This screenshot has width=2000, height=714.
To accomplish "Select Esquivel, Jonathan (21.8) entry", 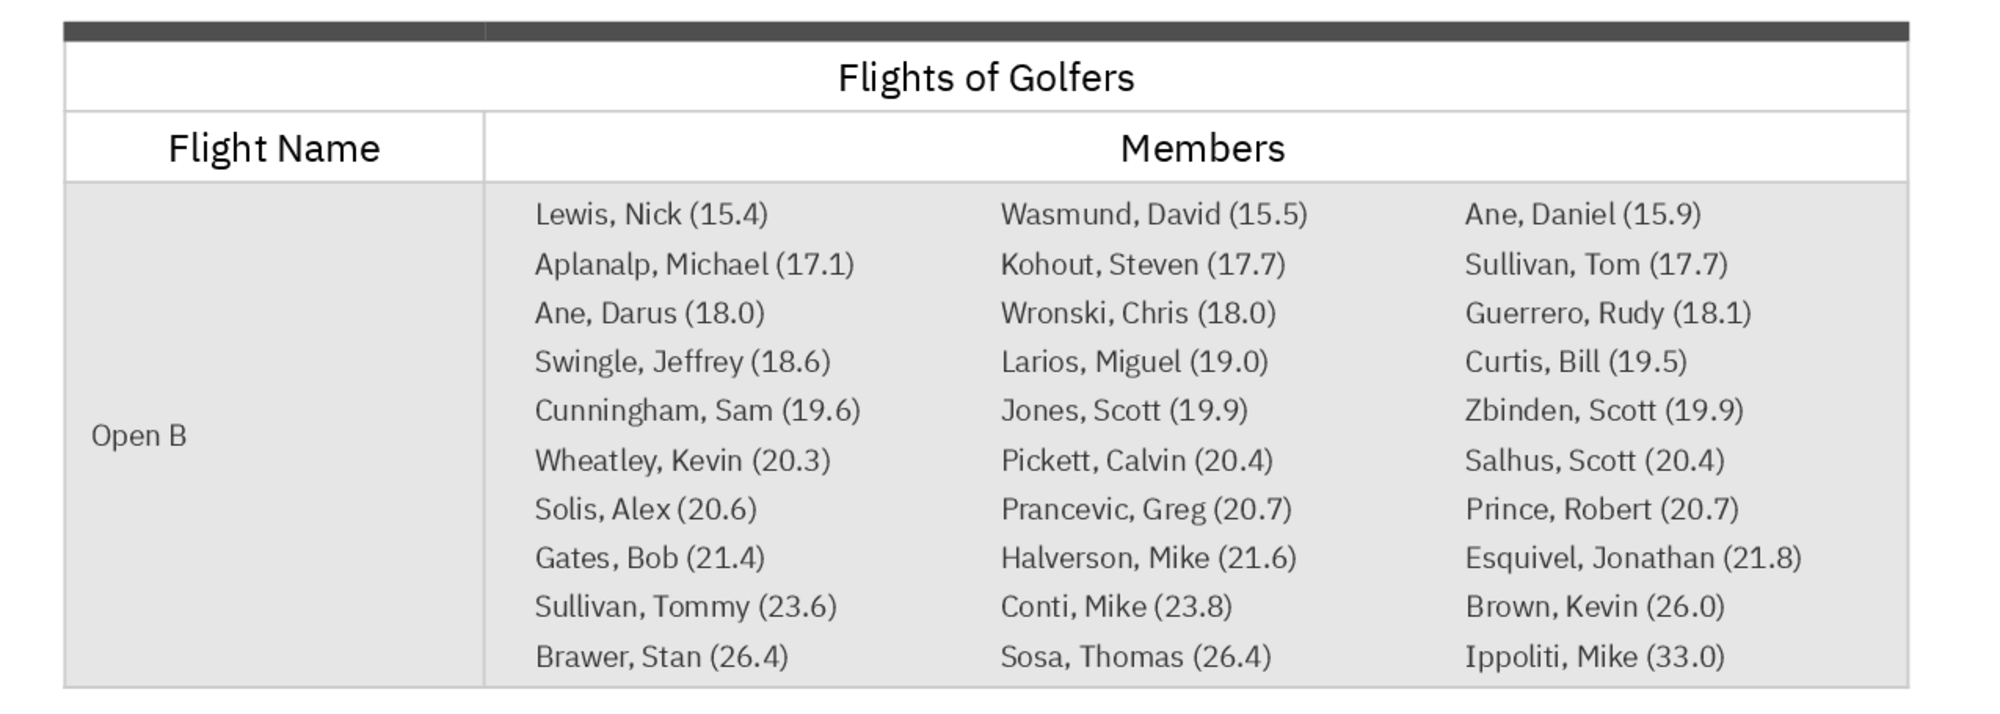I will point(1632,557).
